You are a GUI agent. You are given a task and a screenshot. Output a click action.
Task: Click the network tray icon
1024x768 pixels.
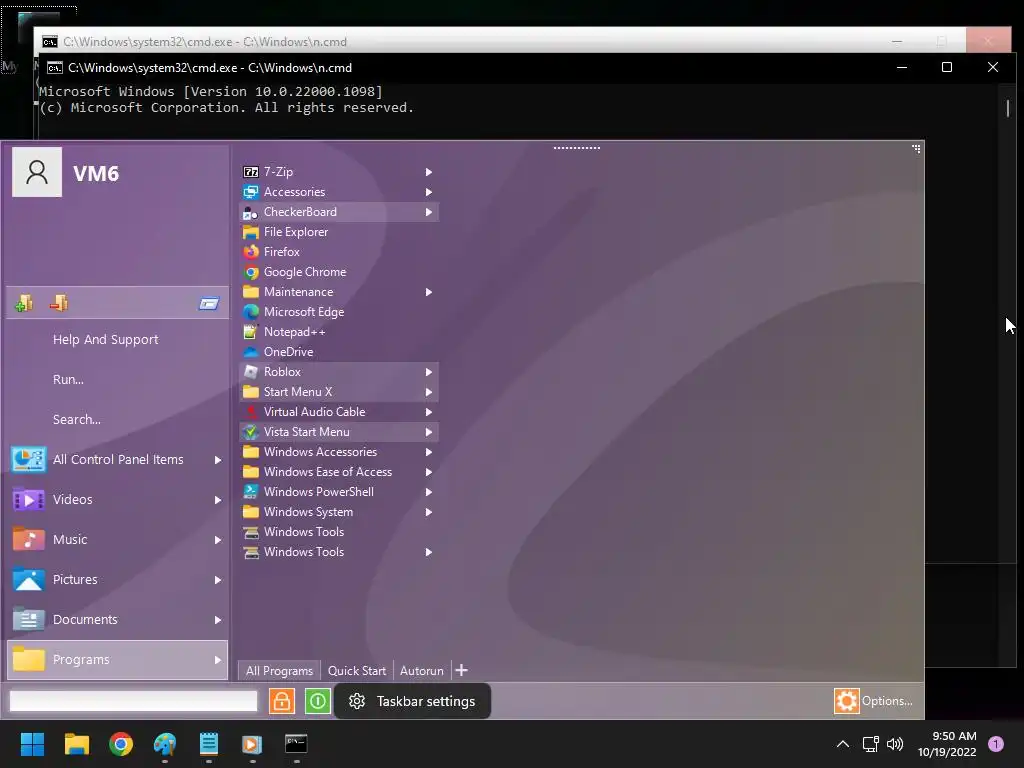871,744
